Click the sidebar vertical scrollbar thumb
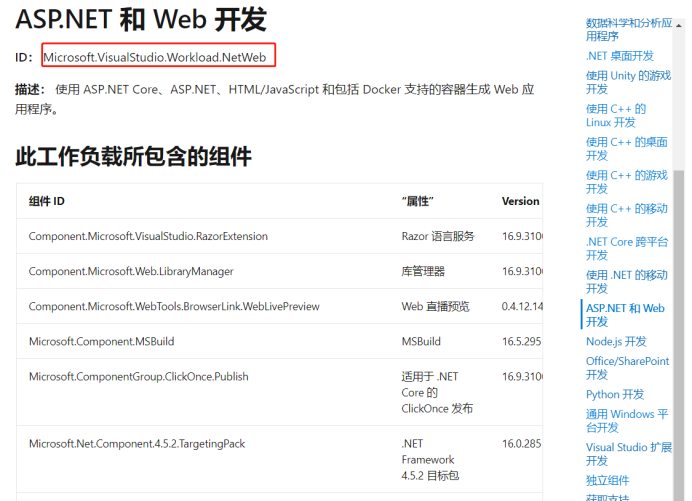Screen dimensions: 692x501 point(678,335)
